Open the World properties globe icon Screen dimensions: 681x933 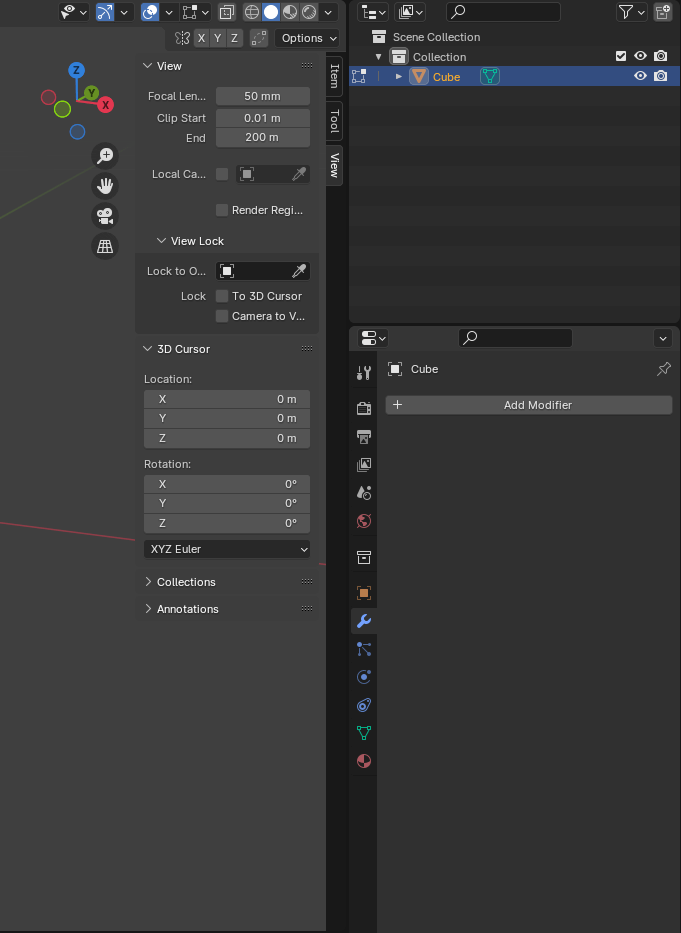364,521
